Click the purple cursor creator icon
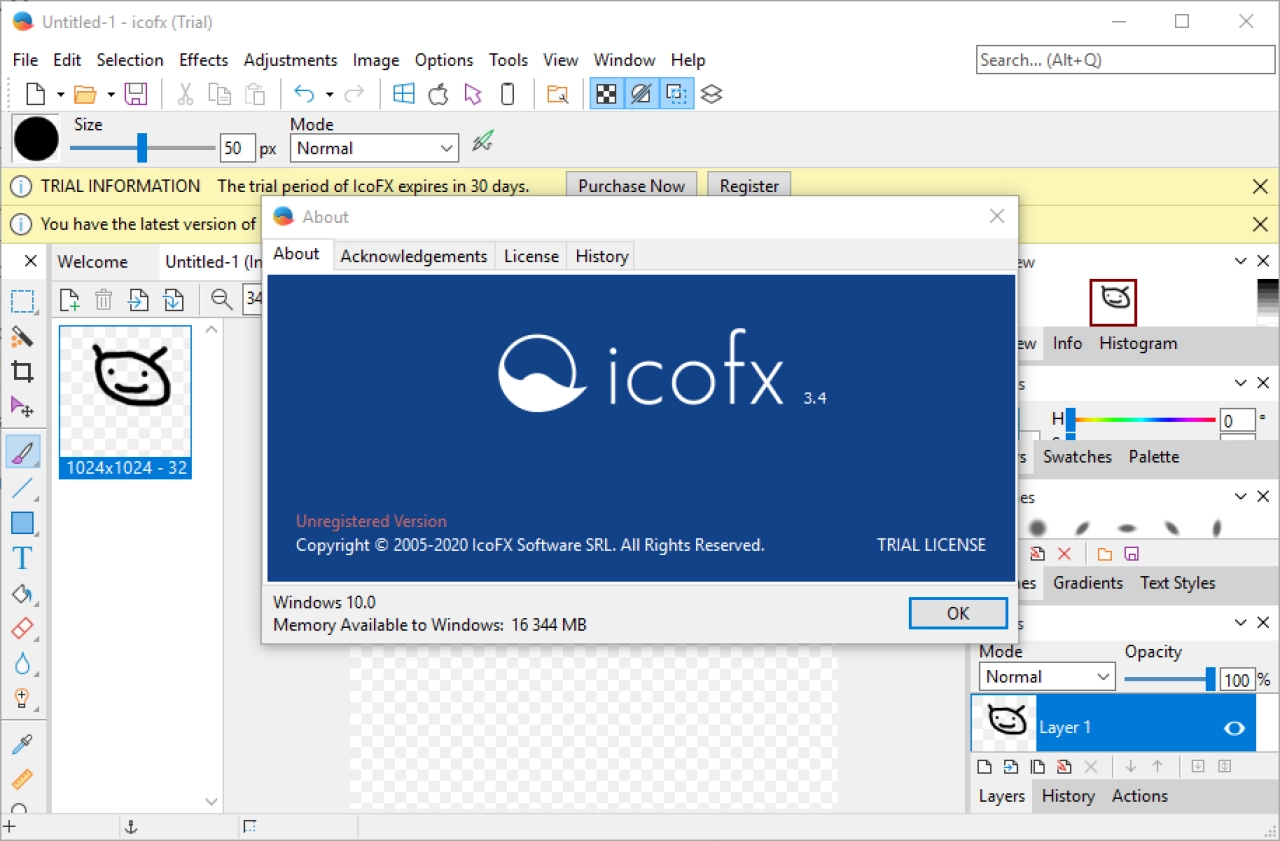The image size is (1280, 841). point(473,94)
